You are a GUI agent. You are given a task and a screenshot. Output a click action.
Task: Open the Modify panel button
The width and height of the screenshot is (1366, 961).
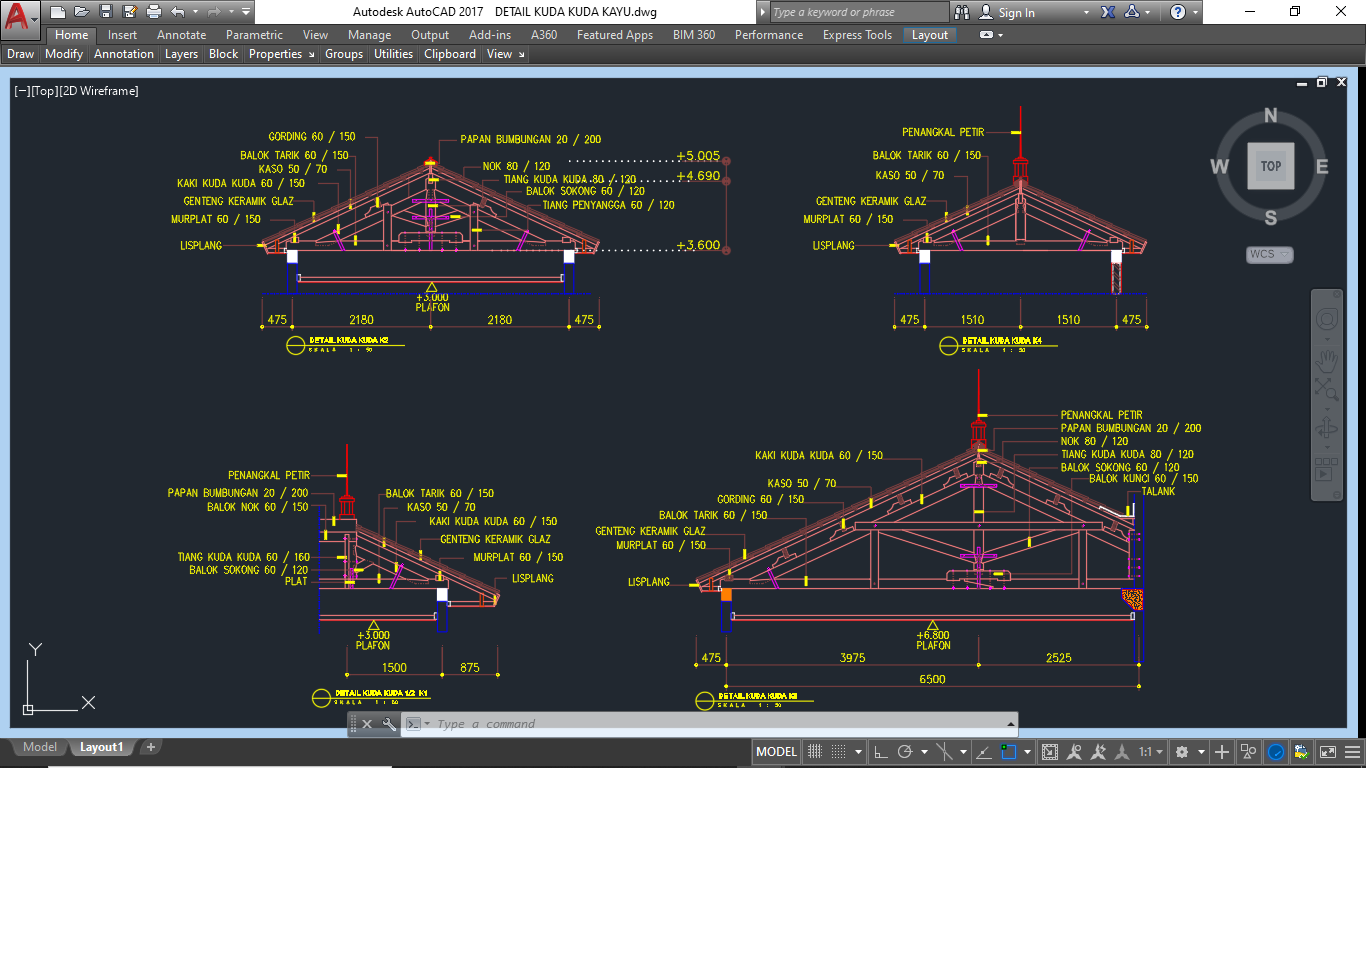(64, 54)
